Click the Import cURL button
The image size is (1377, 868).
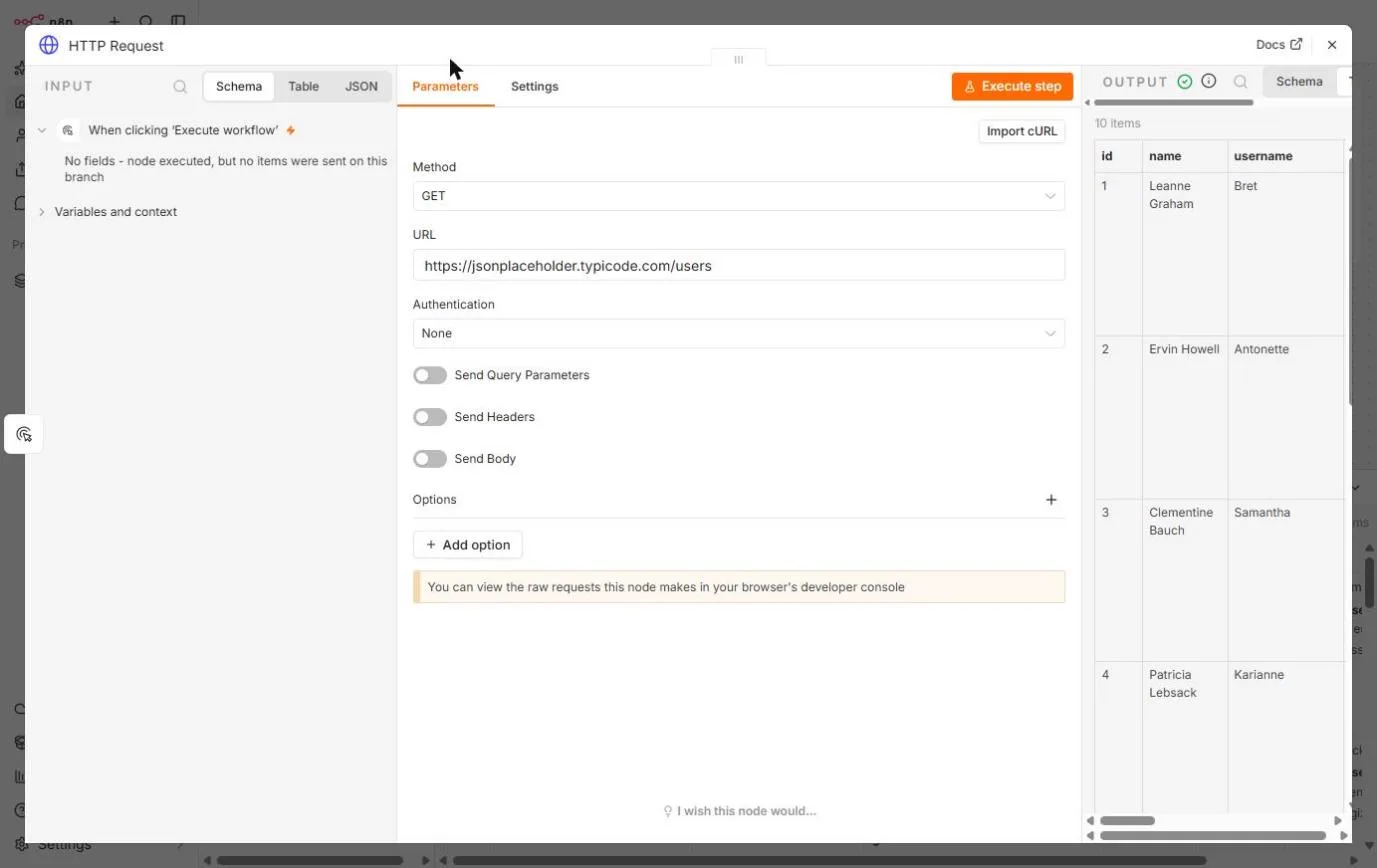coord(1021,131)
